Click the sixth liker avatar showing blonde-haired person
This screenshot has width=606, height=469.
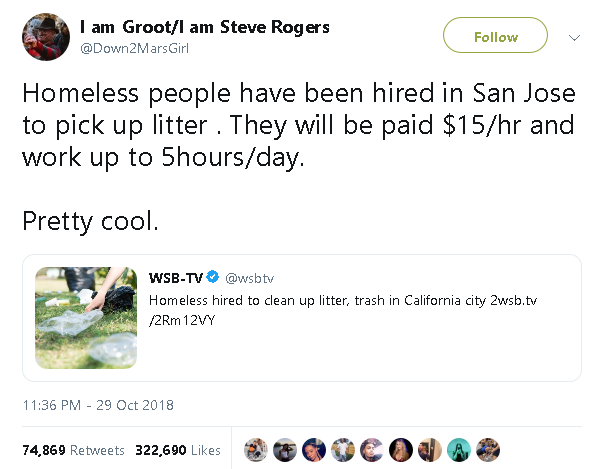coord(400,450)
